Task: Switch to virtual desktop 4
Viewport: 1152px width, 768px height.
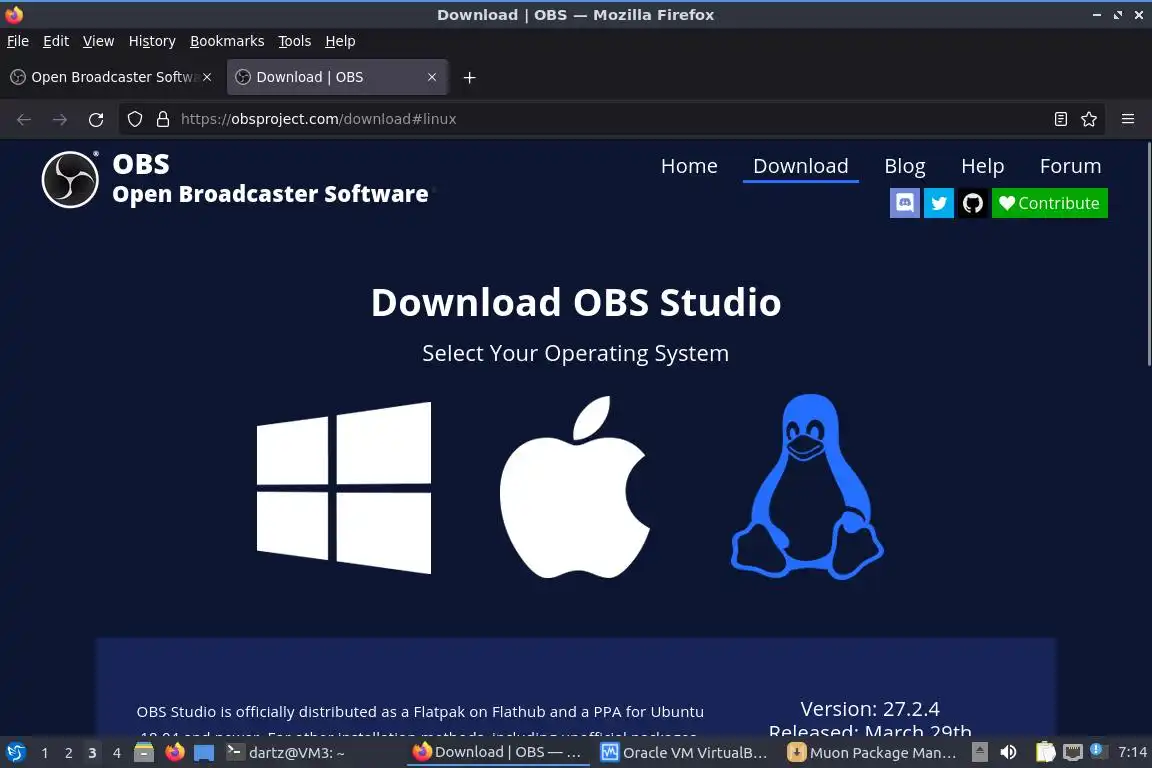Action: coord(116,753)
